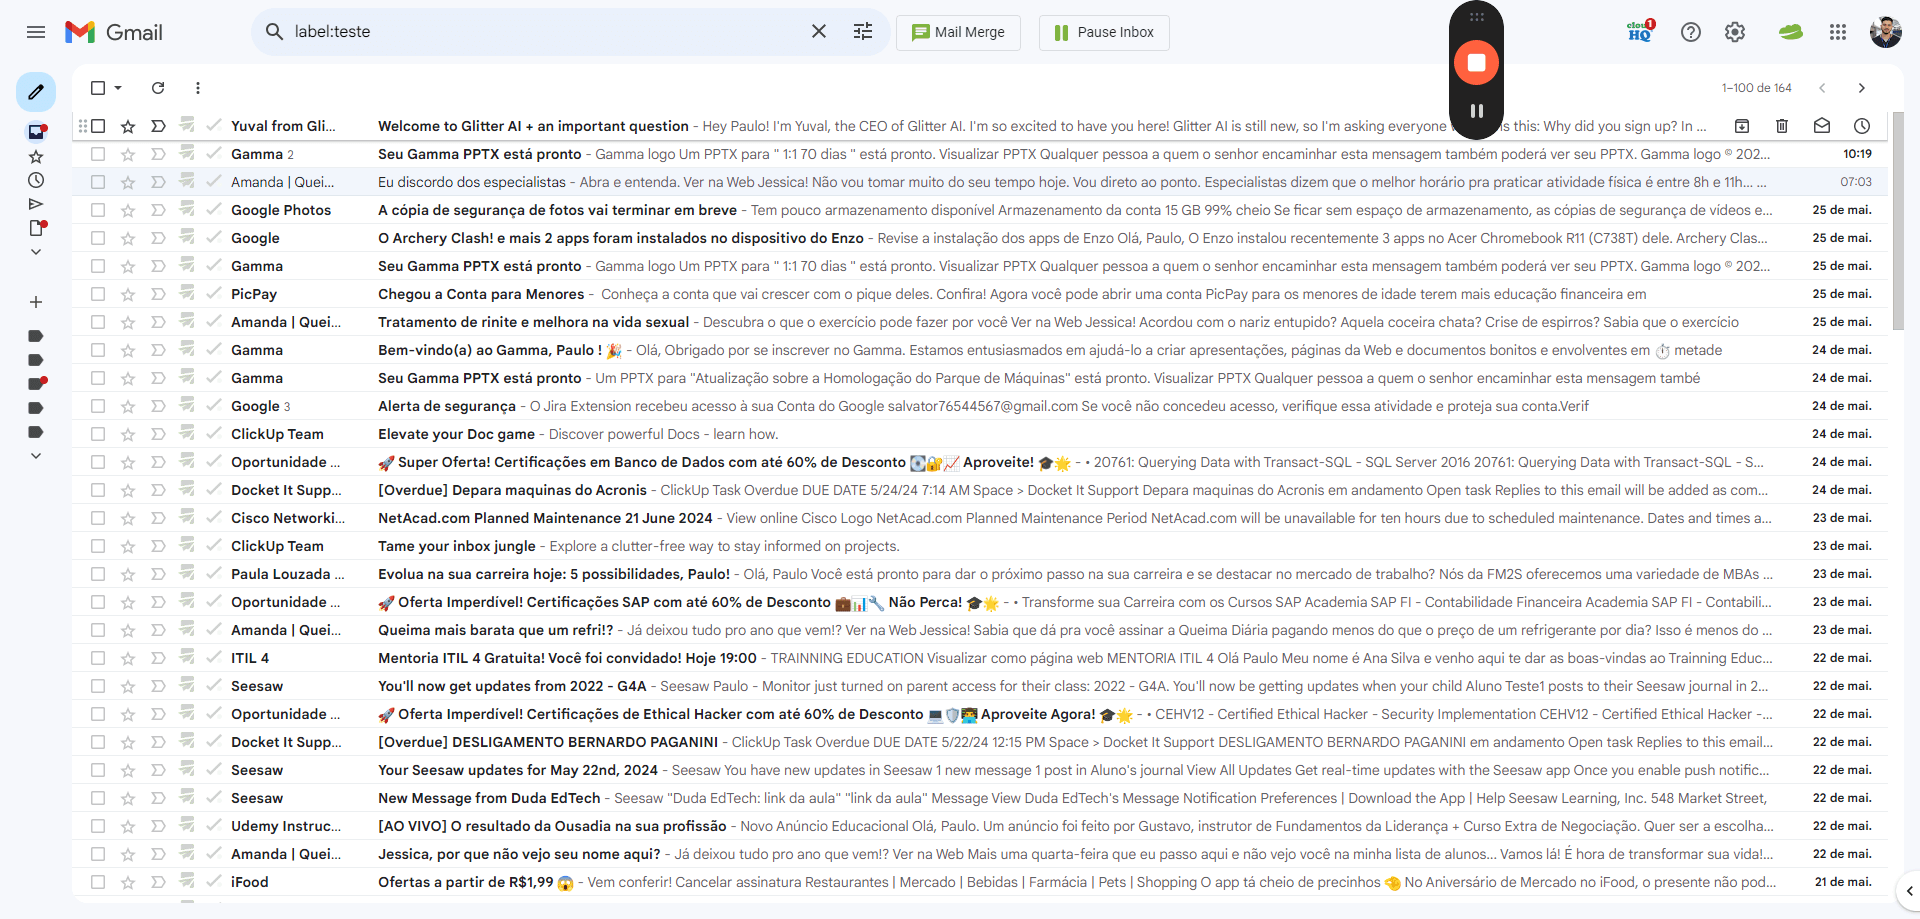Screen dimensions: 1920x919
Task: Open 'Ofertas a partir de R$1,99' email
Action: [x=980, y=882]
